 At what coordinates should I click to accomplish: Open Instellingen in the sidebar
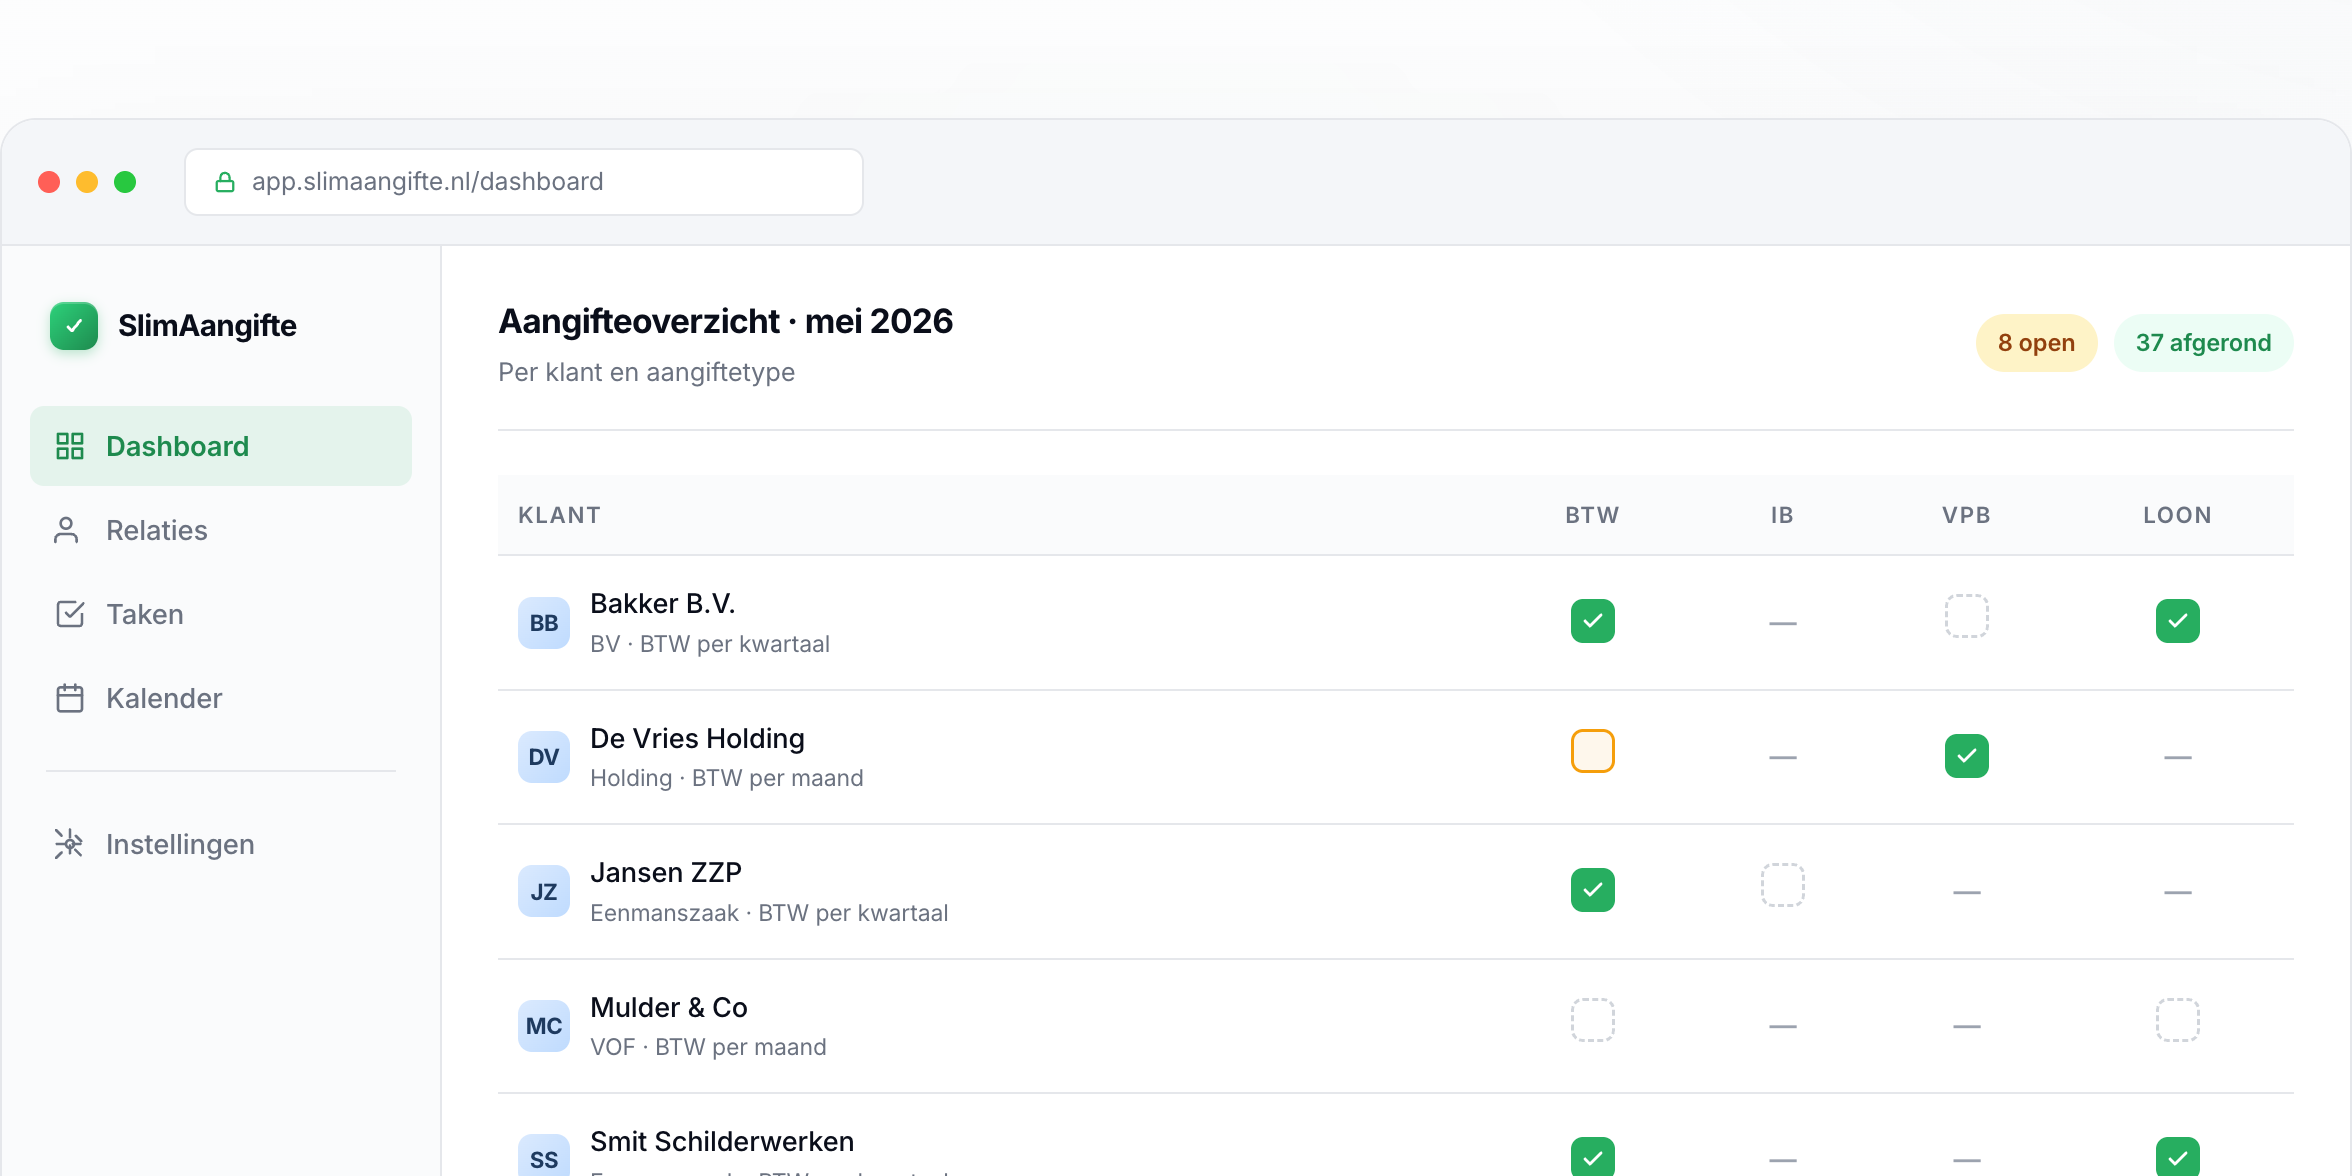[221, 844]
